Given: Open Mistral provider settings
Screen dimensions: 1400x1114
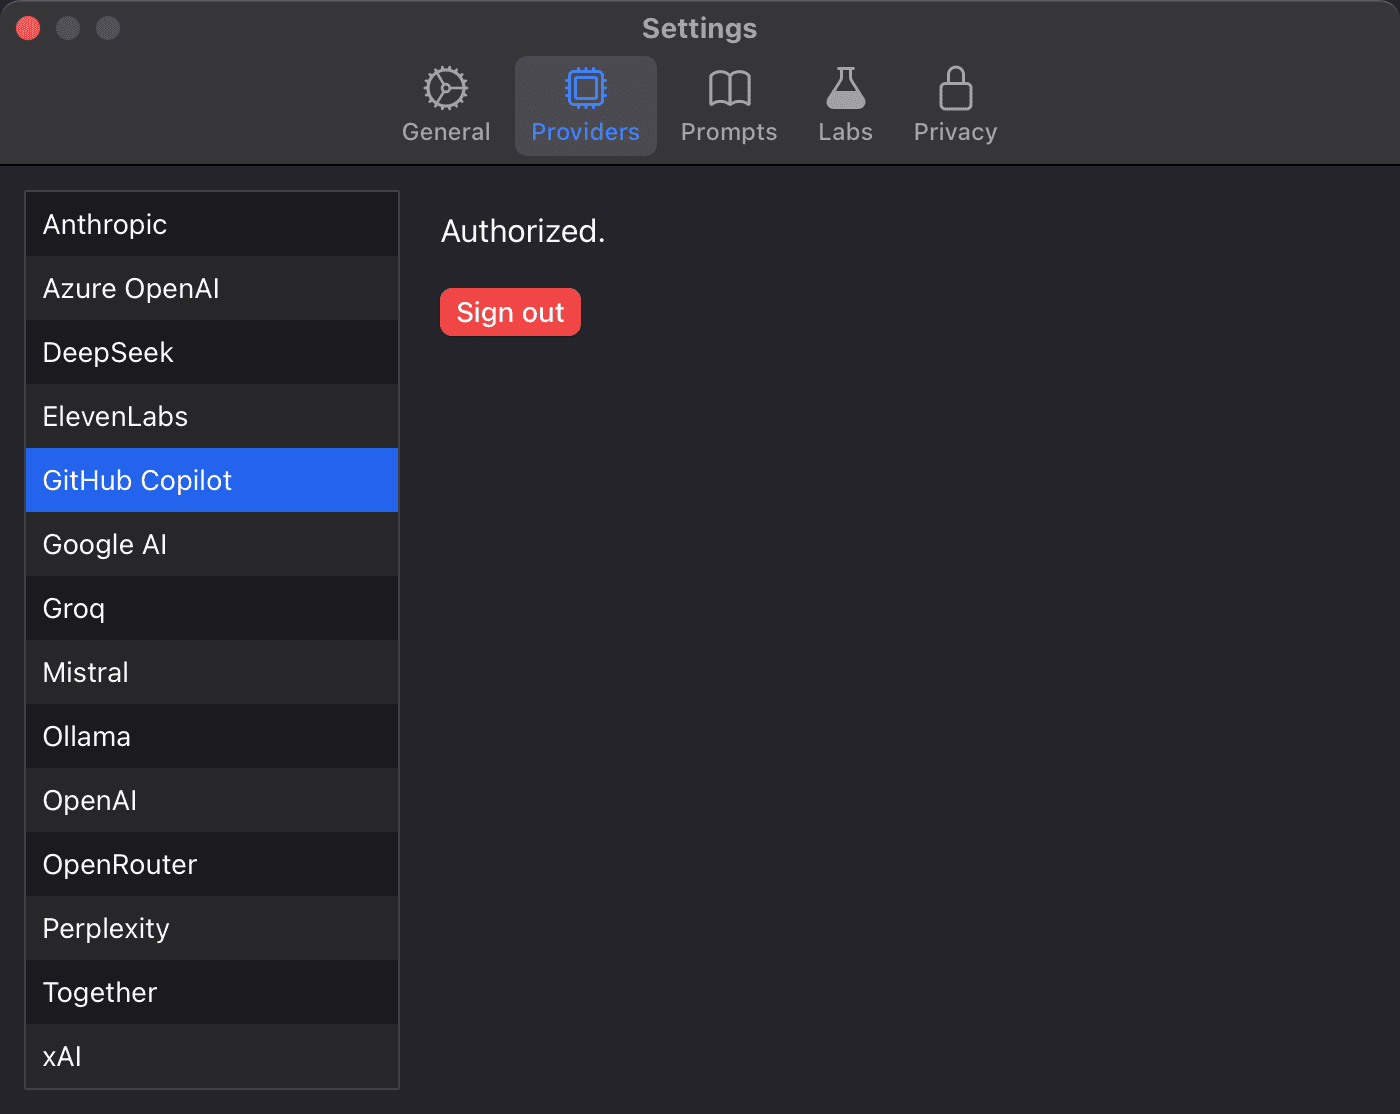Looking at the screenshot, I should [x=212, y=672].
